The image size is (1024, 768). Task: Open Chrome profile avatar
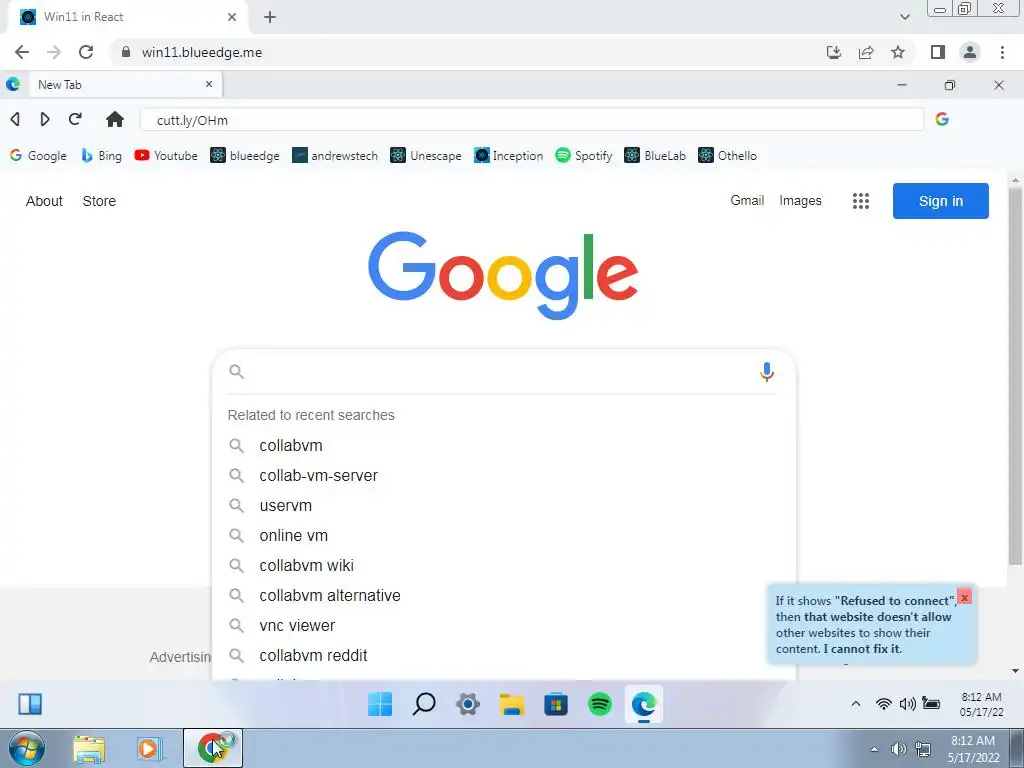970,52
